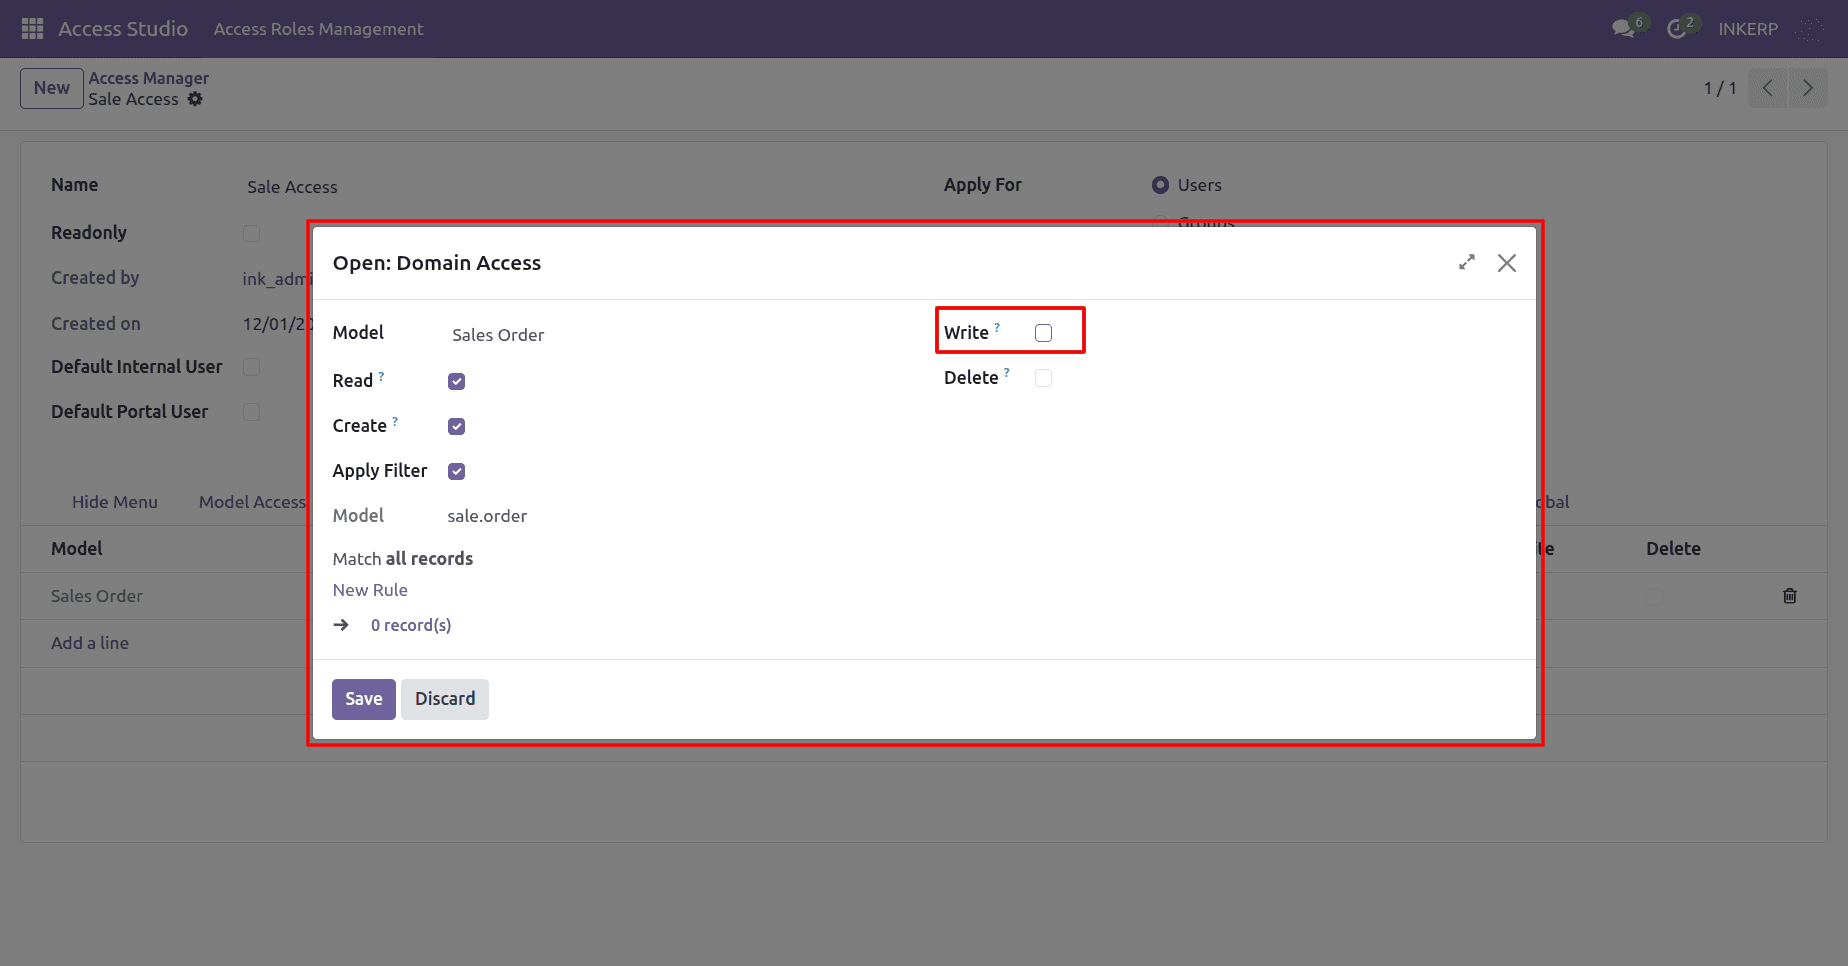Enable the Delete permission checkbox
Image resolution: width=1848 pixels, height=966 pixels.
(1044, 378)
